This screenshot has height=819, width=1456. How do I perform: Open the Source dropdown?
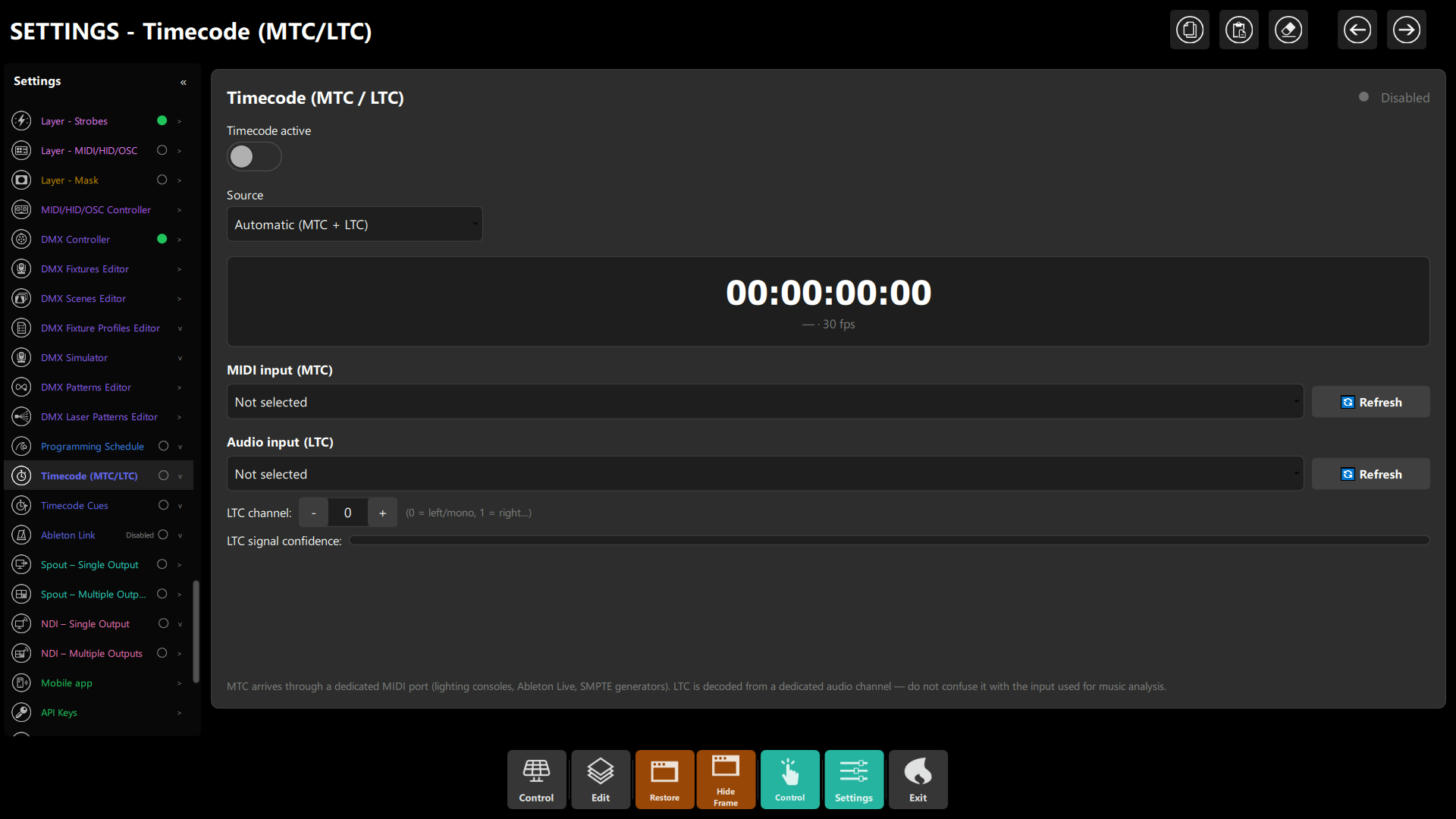click(354, 224)
